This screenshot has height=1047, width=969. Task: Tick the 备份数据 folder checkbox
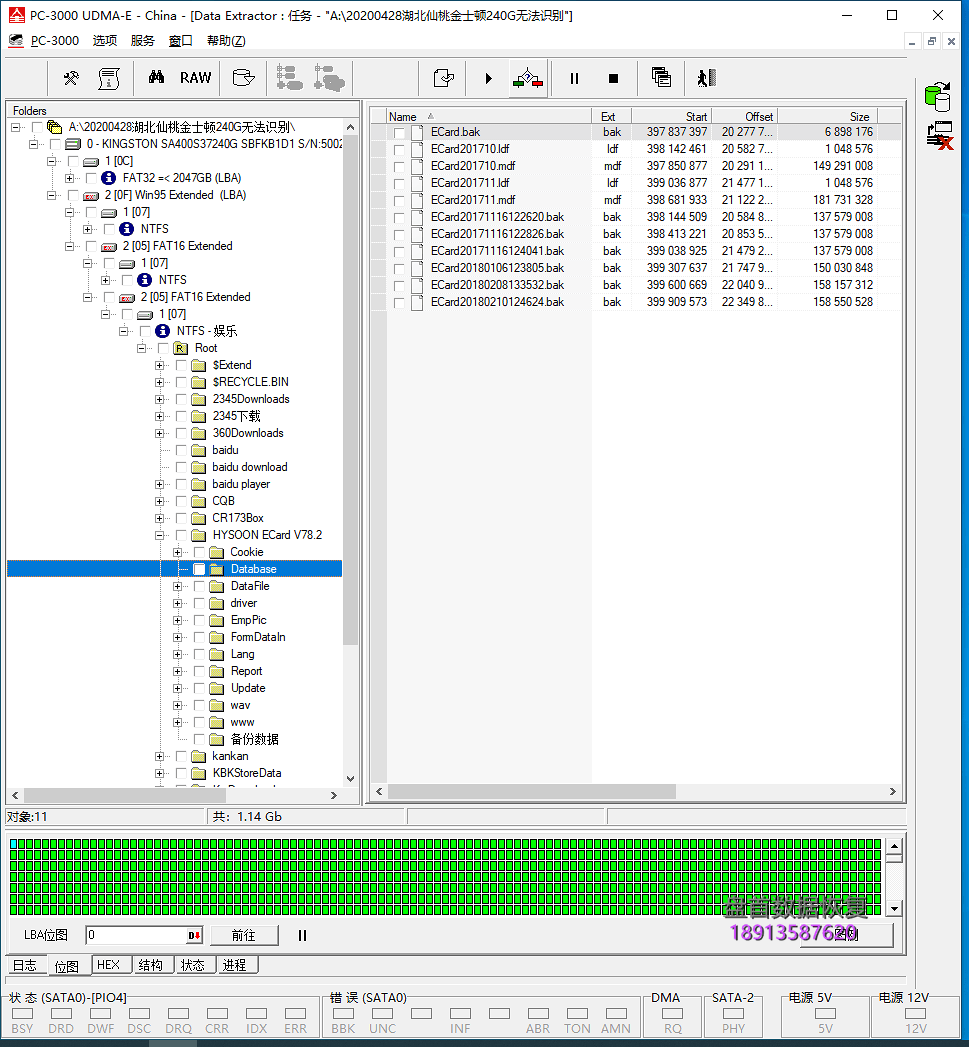199,739
